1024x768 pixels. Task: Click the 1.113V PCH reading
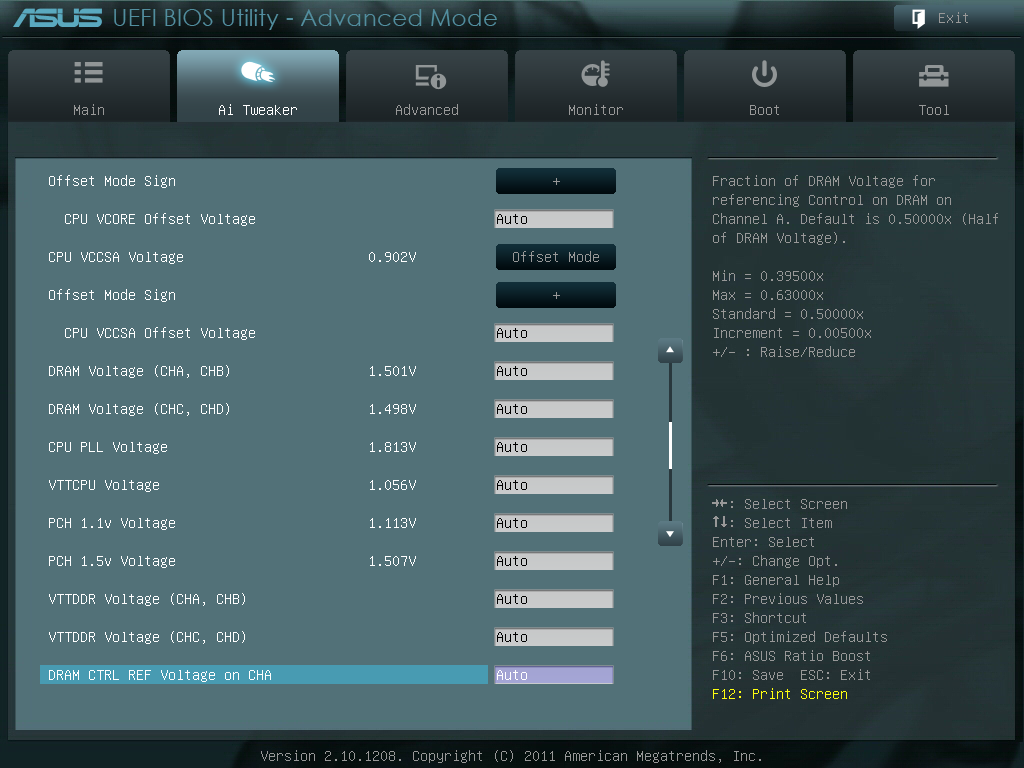(392, 523)
